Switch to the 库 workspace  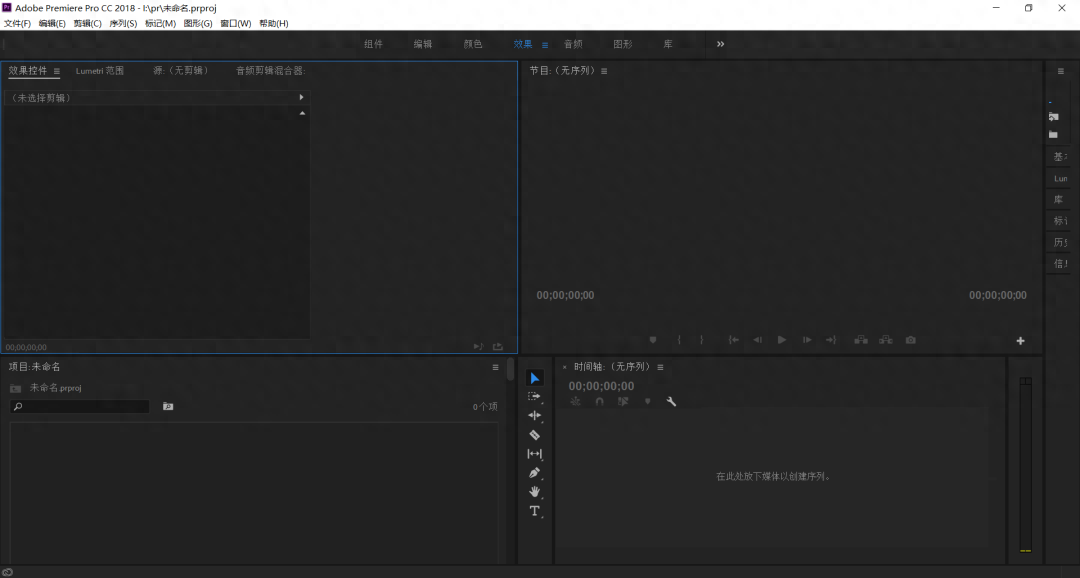click(x=667, y=44)
